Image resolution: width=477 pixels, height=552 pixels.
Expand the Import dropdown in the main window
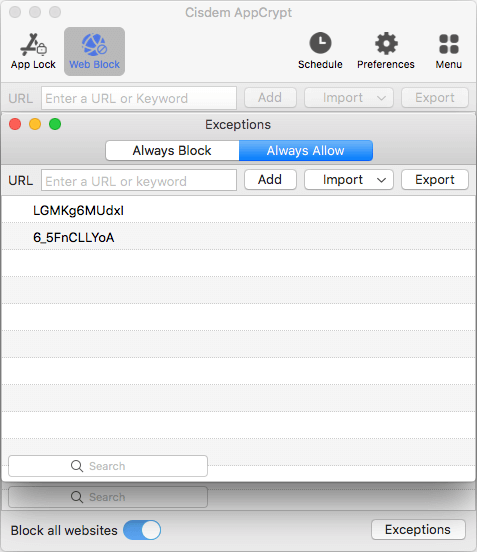pyautogui.click(x=349, y=98)
